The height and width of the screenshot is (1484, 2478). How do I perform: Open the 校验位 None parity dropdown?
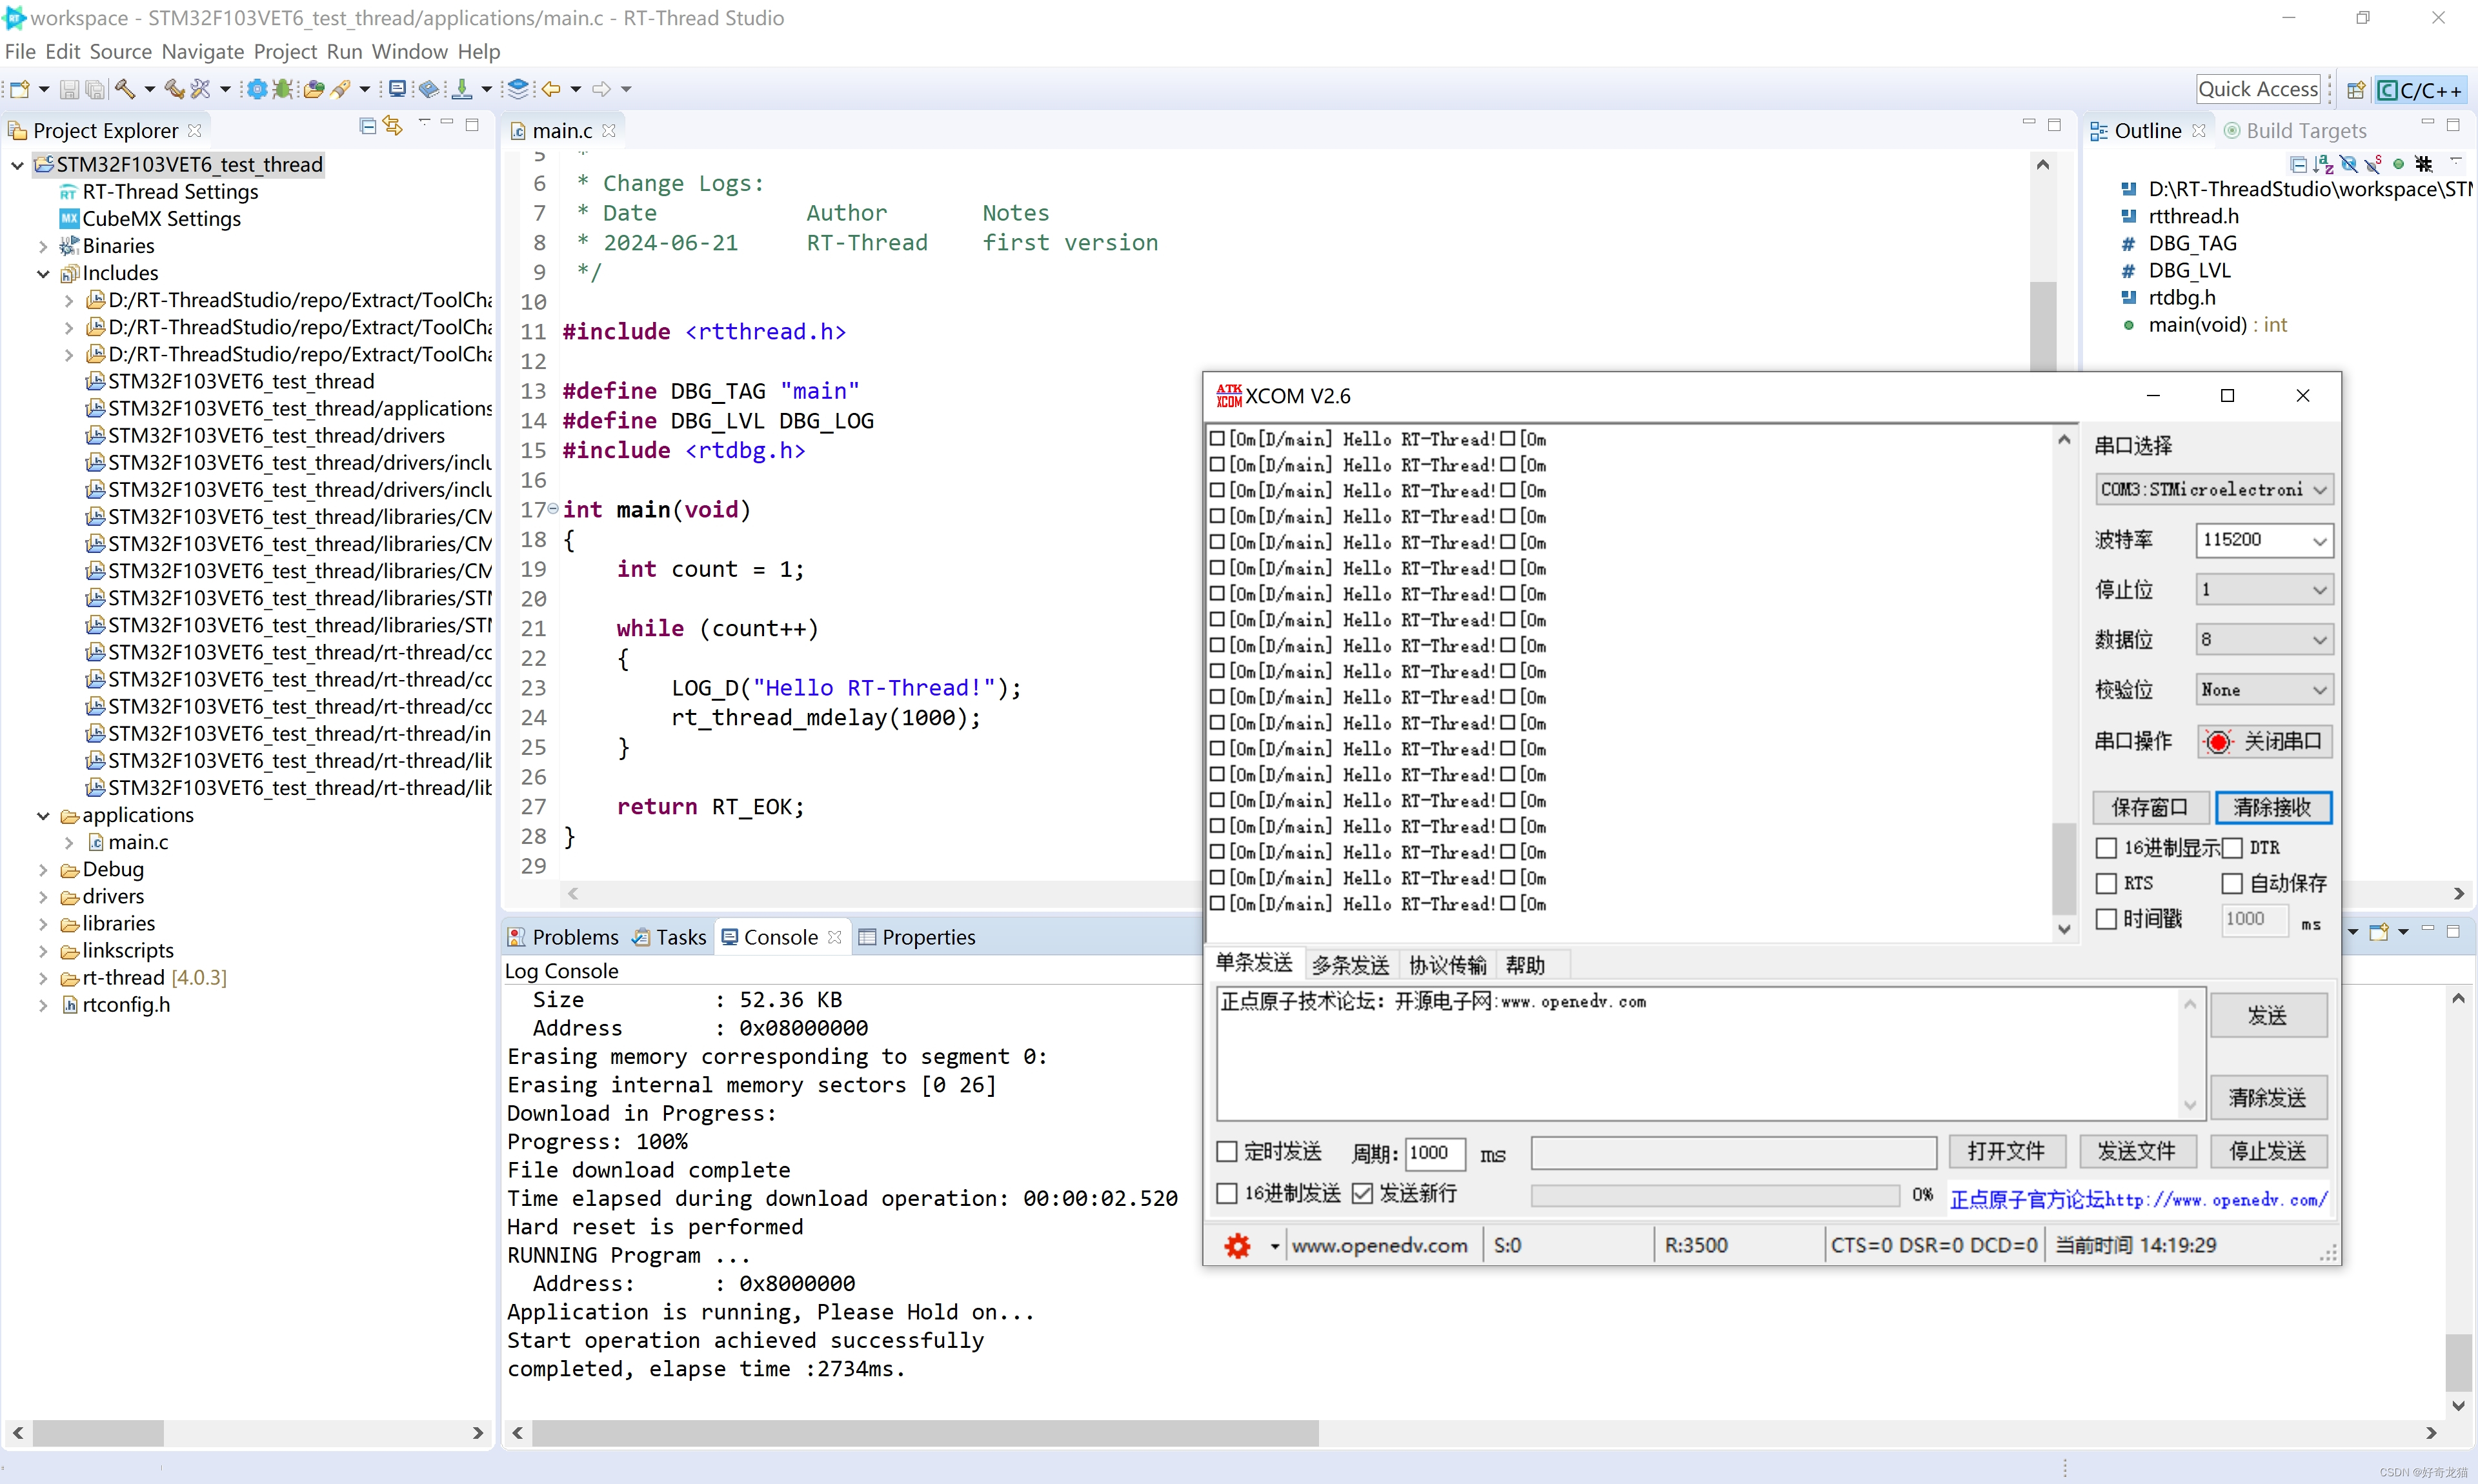click(2264, 690)
